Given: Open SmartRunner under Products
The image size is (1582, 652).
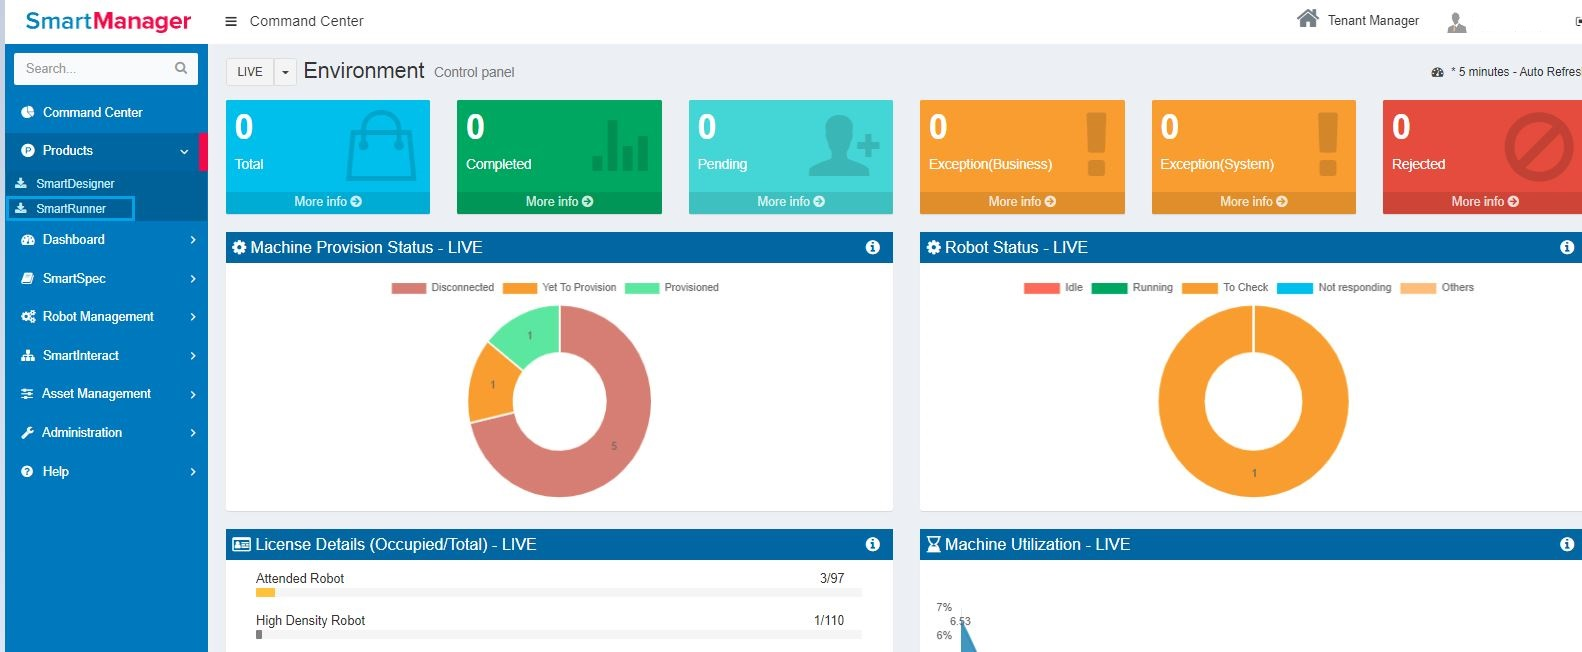Looking at the screenshot, I should 71,209.
